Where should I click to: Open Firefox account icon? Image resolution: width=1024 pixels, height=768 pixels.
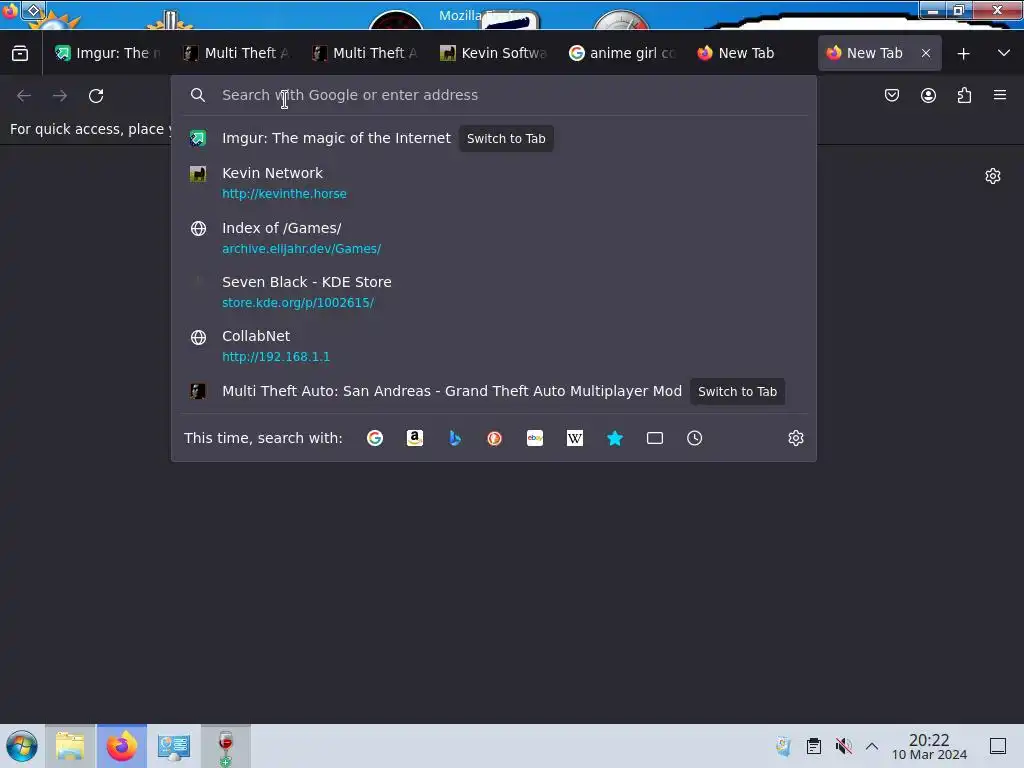pyautogui.click(x=928, y=95)
